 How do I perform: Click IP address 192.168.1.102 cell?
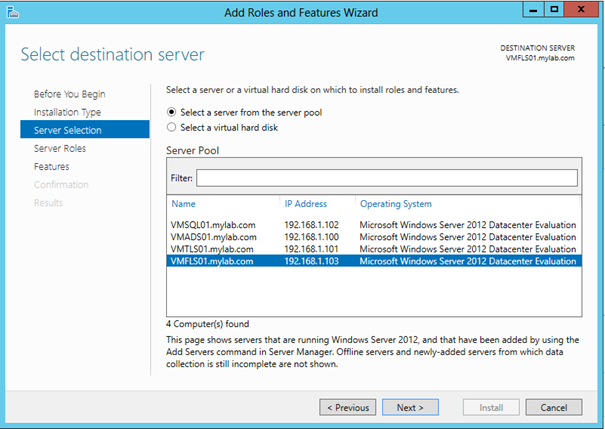pyautogui.click(x=311, y=225)
